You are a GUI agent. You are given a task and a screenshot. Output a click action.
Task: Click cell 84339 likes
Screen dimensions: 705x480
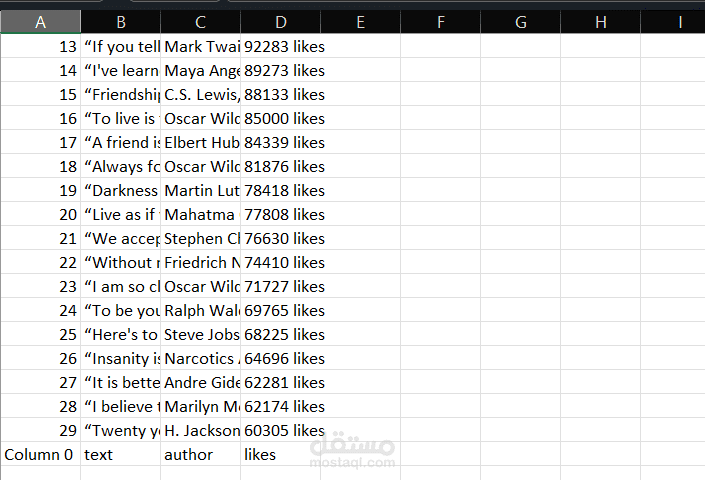tap(281, 142)
